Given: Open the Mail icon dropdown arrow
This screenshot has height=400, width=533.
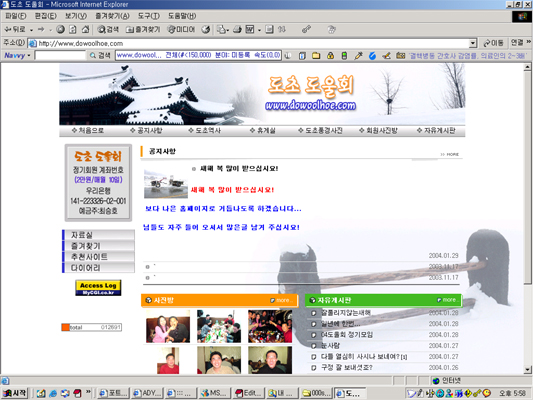Looking at the screenshot, I should click(x=227, y=30).
